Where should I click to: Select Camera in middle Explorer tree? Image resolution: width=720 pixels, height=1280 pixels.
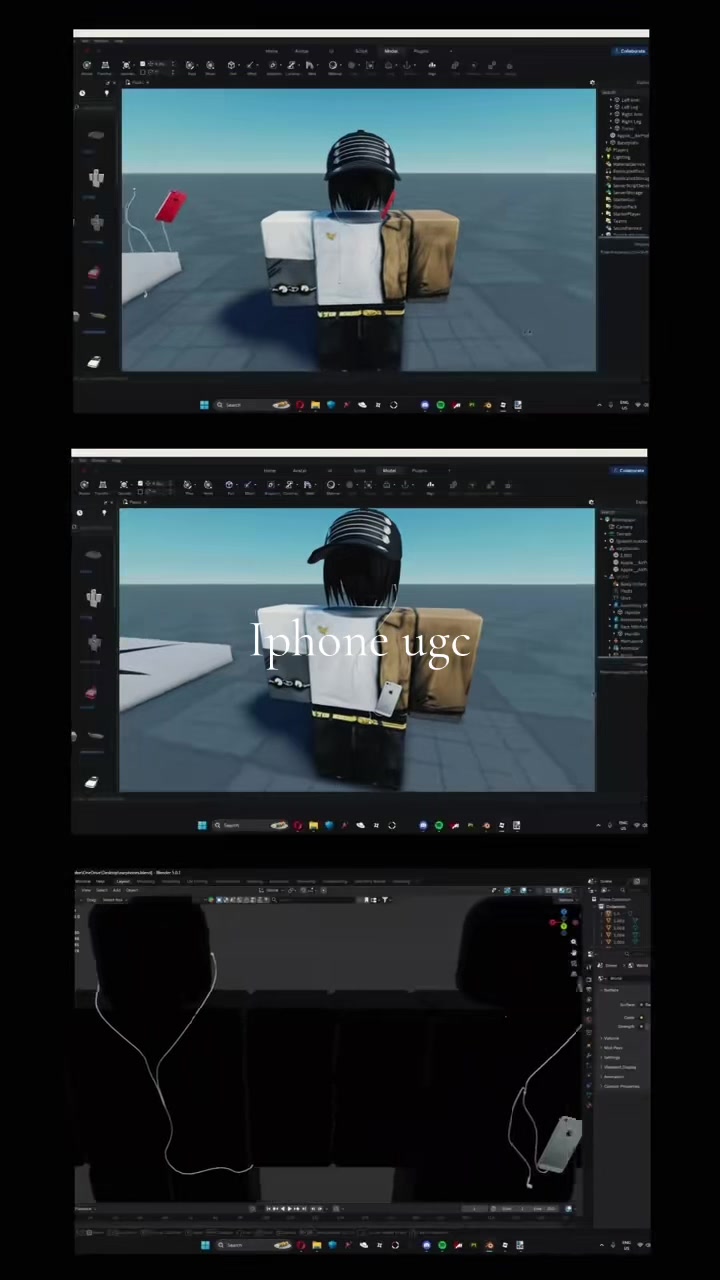click(623, 527)
